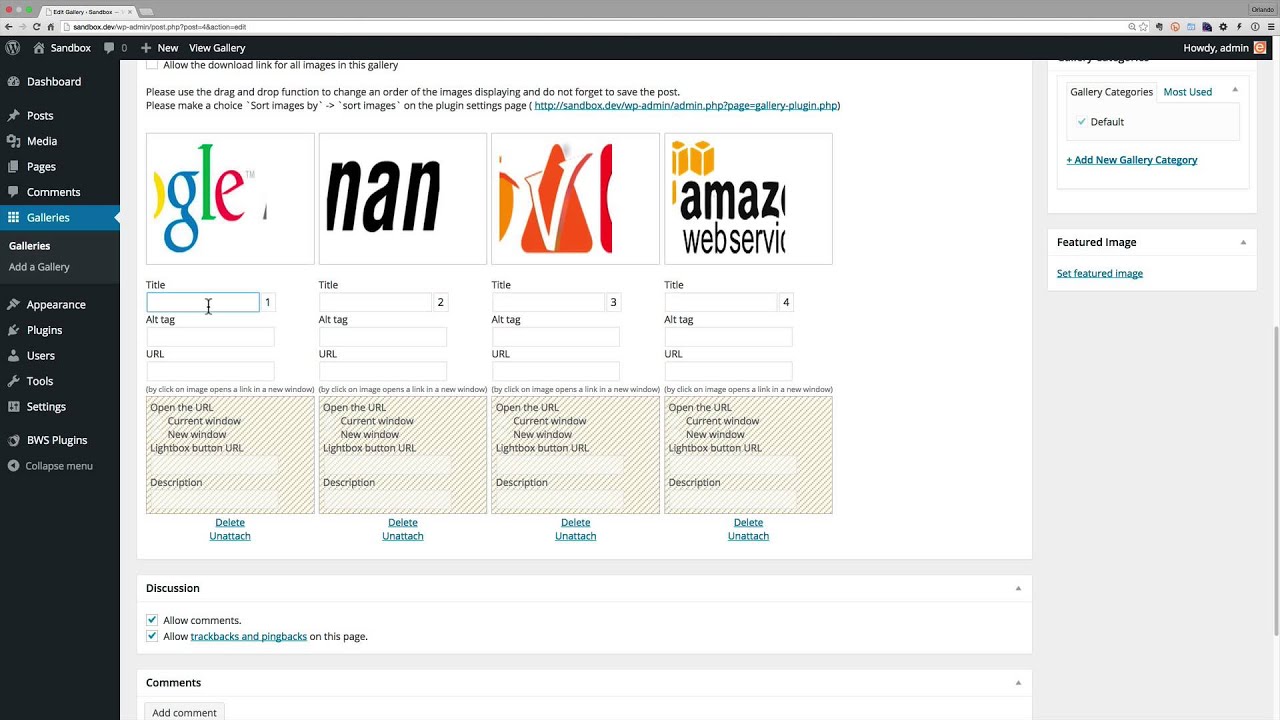Viewport: 1280px width, 720px height.
Task: Click the WordPress logo in admin bar
Action: click(x=12, y=47)
